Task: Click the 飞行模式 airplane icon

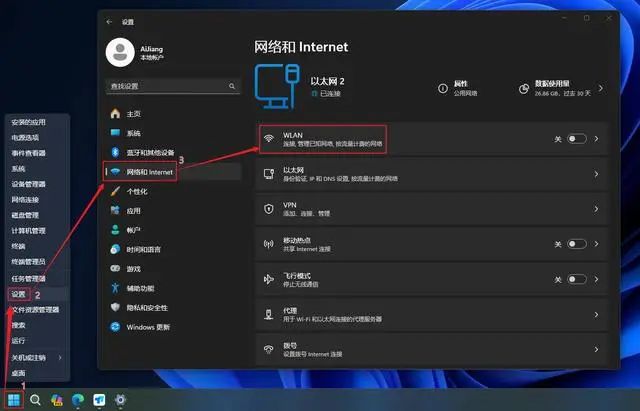Action: click(269, 279)
